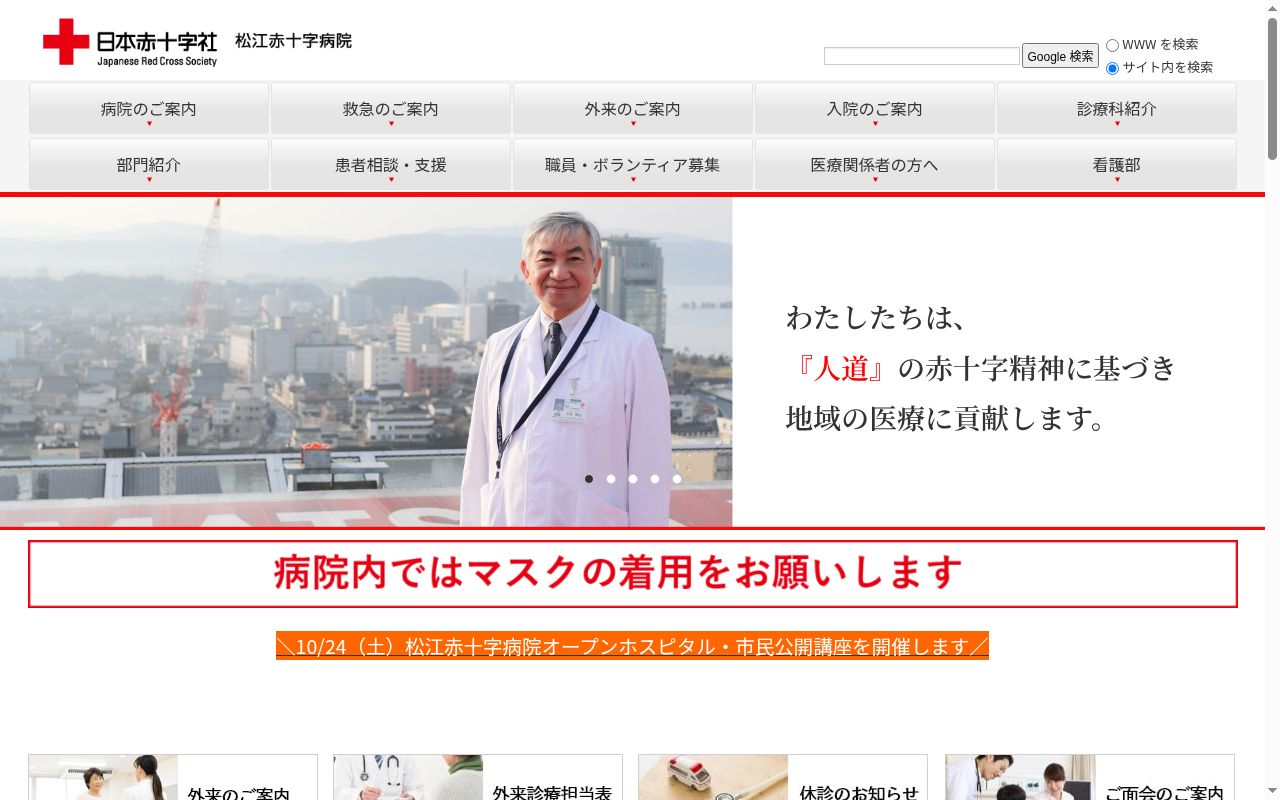
Task: Open the 休診のお知らせ card
Action: coord(783,778)
